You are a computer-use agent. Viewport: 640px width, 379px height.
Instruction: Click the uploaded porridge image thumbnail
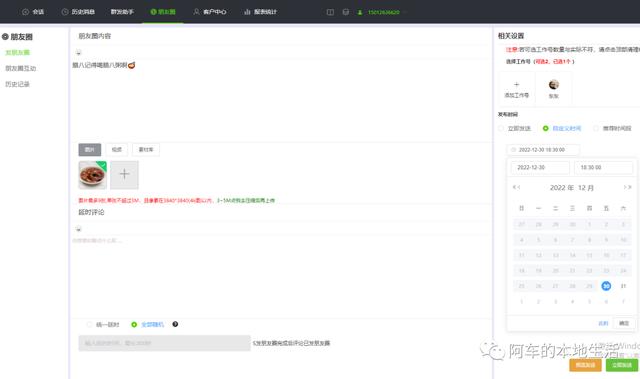pyautogui.click(x=93, y=175)
